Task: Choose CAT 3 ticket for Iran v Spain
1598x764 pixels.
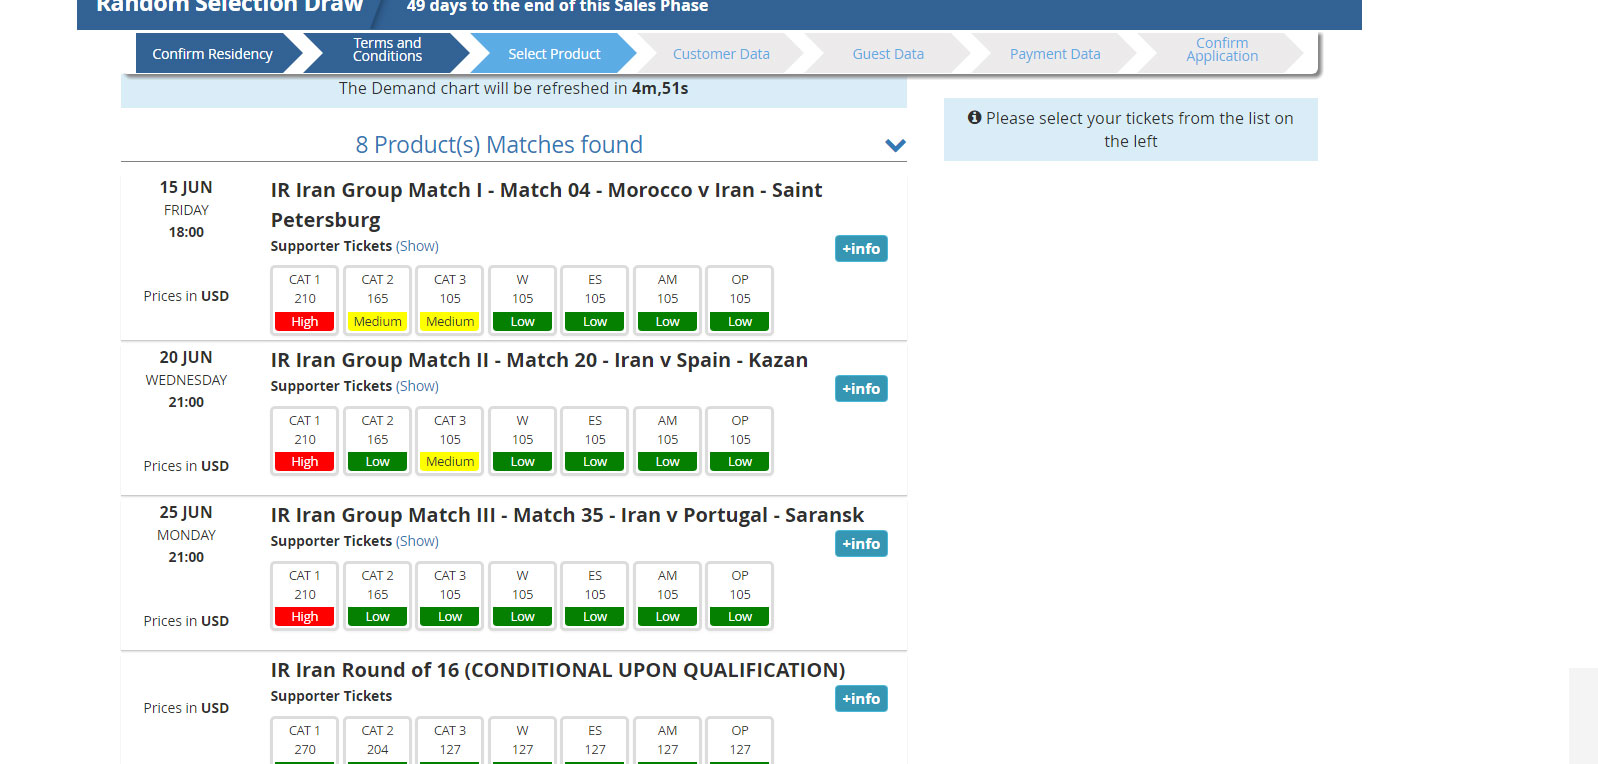Action: 450,441
